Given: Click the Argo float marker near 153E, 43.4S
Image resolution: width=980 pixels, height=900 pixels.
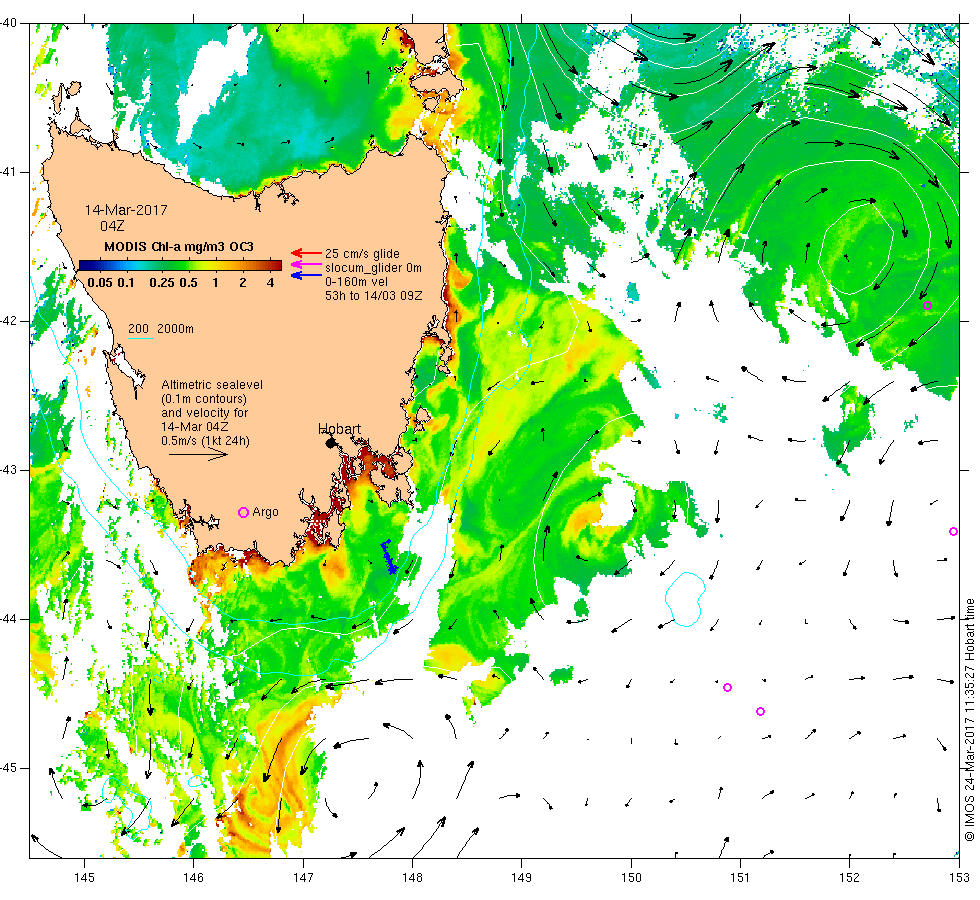Looking at the screenshot, I should click(953, 532).
